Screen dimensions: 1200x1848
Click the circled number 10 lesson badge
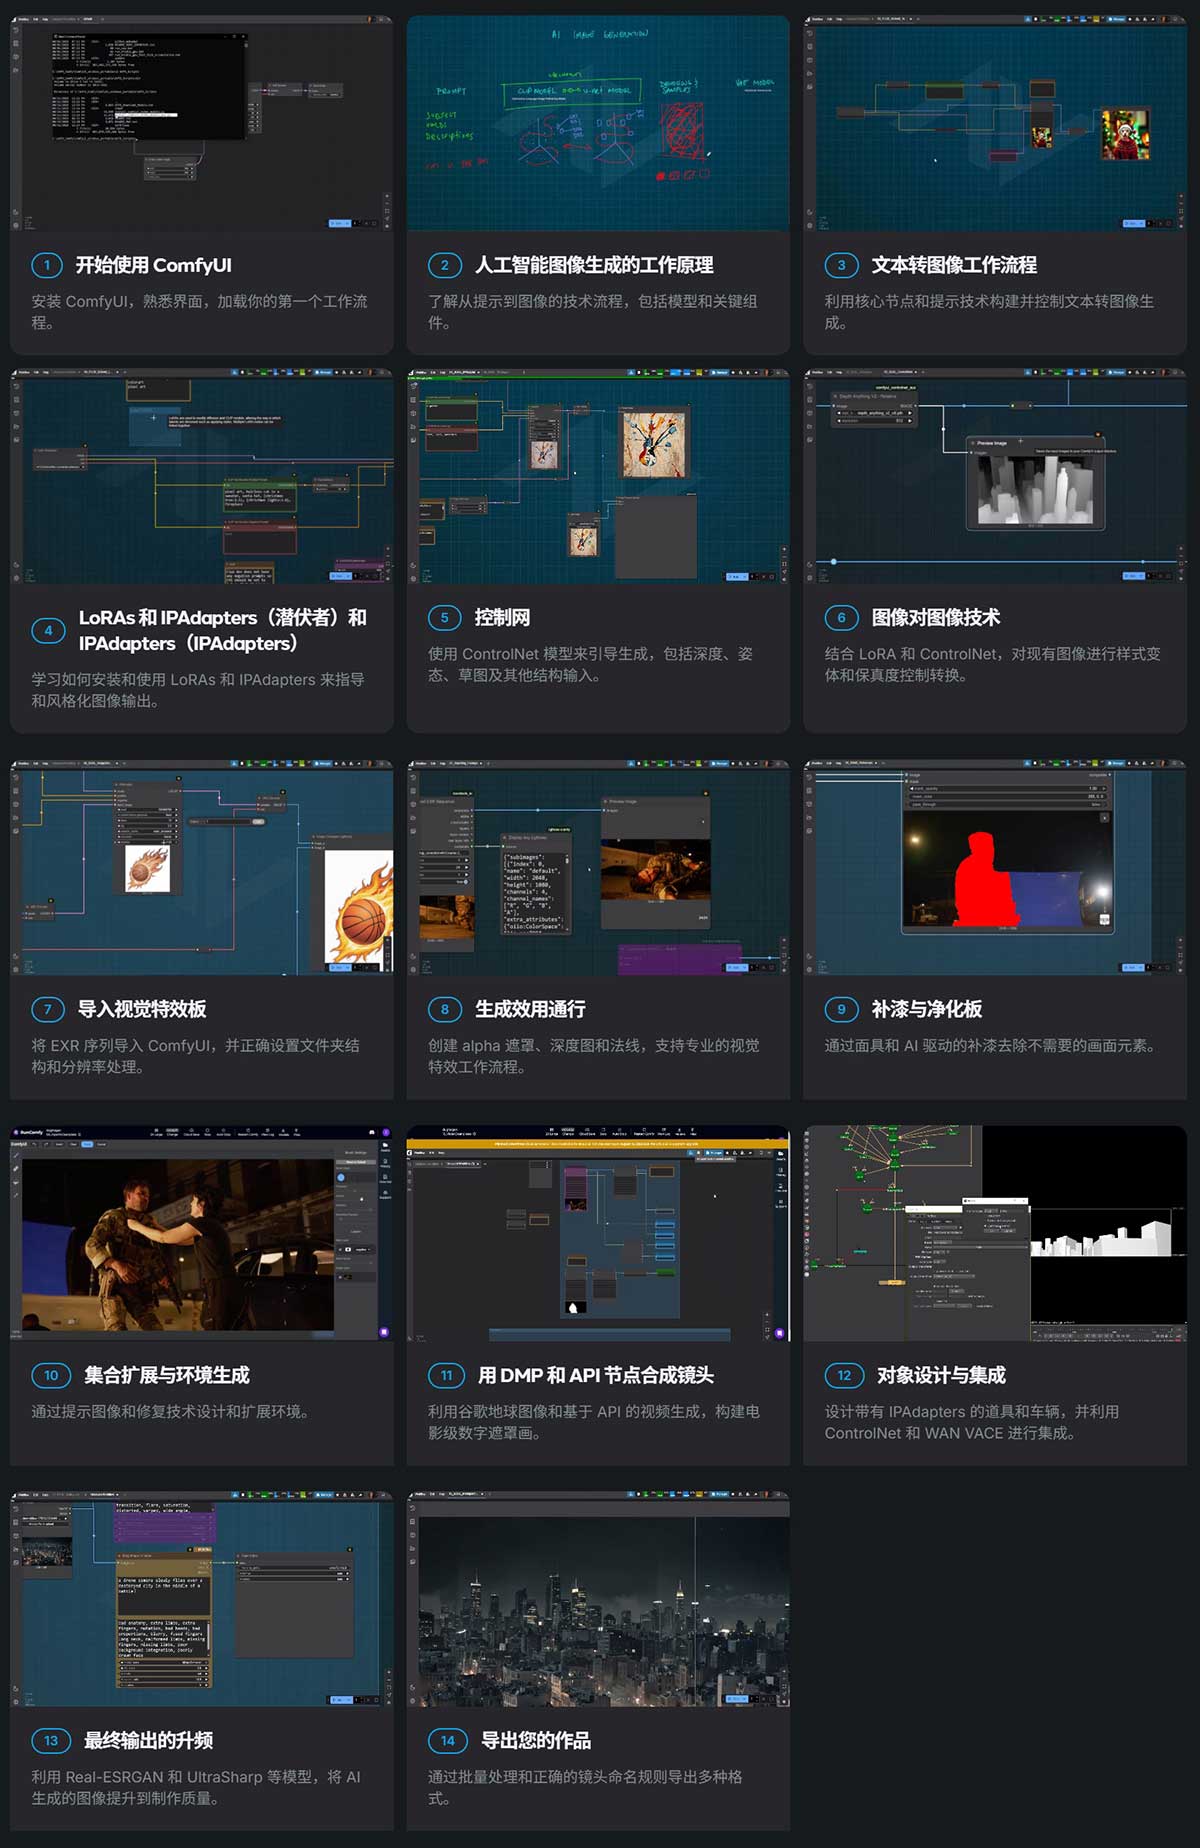[51, 1375]
